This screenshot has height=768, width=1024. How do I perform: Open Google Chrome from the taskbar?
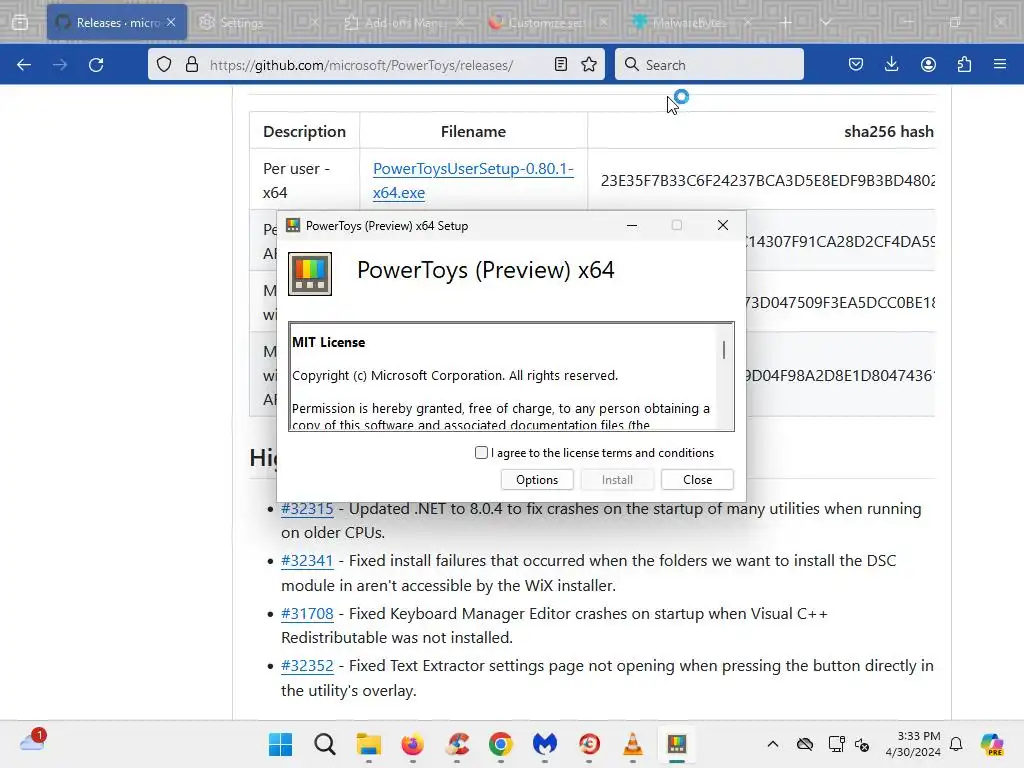(x=500, y=744)
